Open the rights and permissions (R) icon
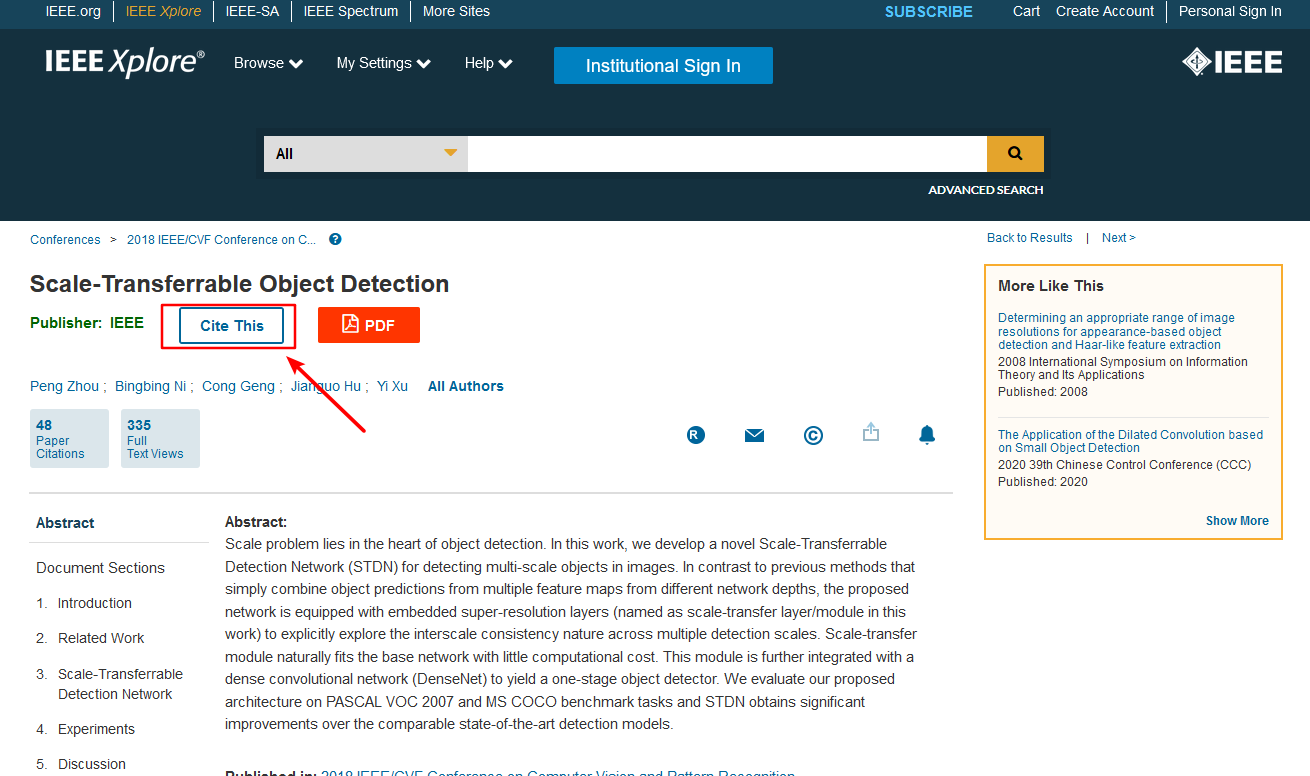 pyautogui.click(x=696, y=435)
